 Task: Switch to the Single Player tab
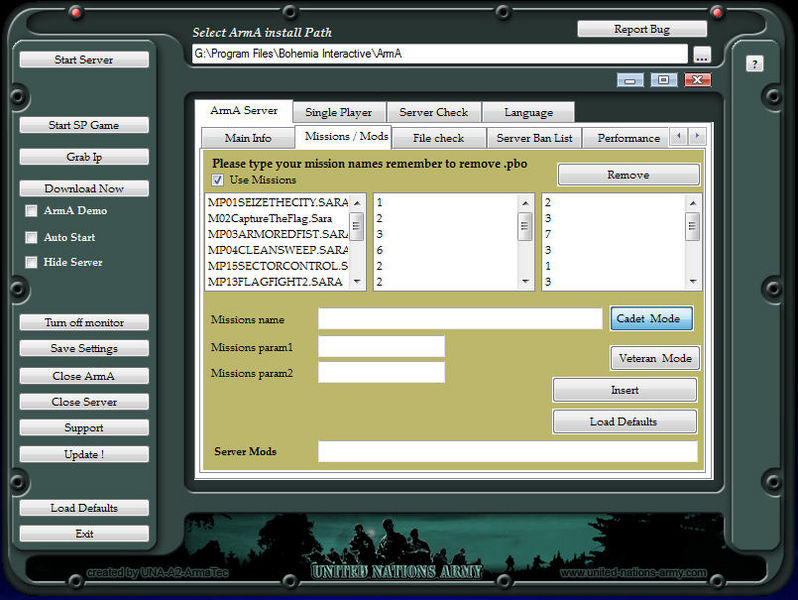[x=338, y=112]
